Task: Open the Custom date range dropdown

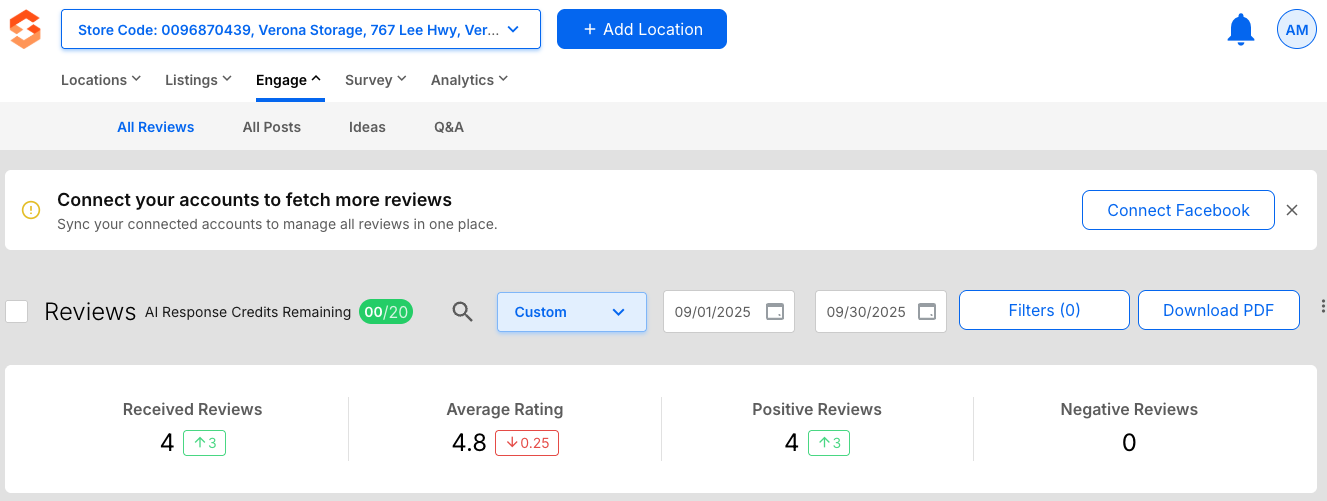Action: 571,312
